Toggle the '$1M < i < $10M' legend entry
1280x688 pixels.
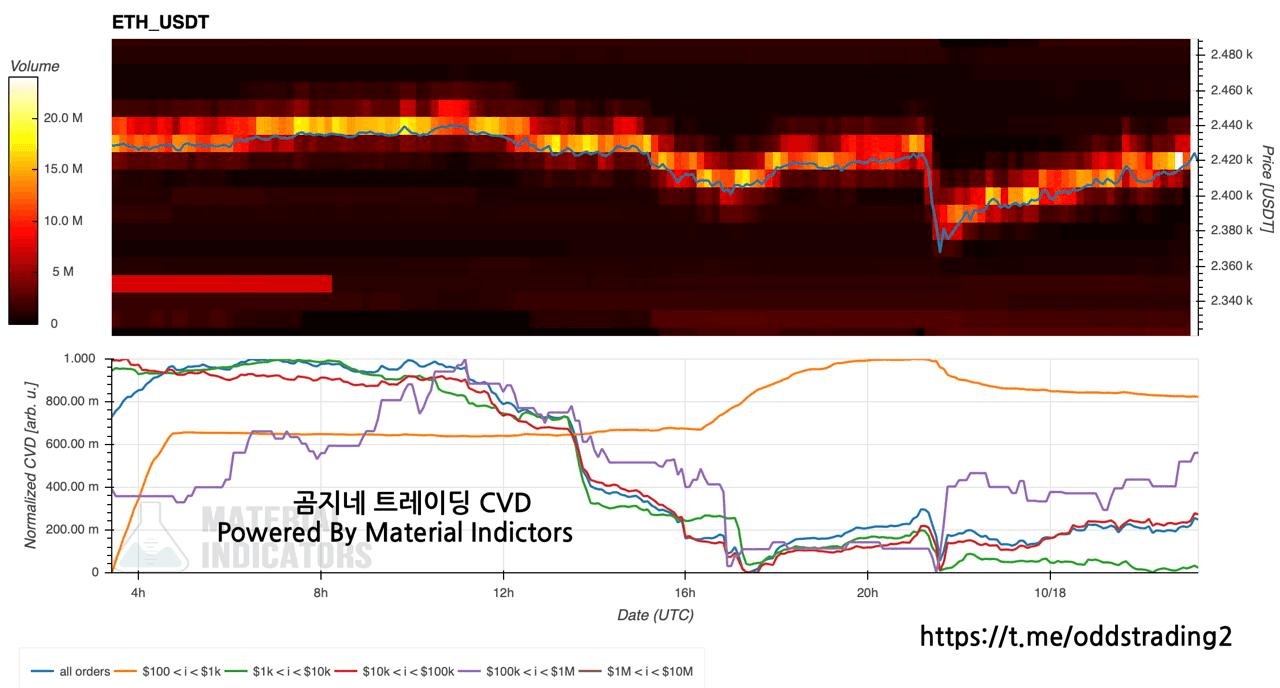[x=636, y=672]
